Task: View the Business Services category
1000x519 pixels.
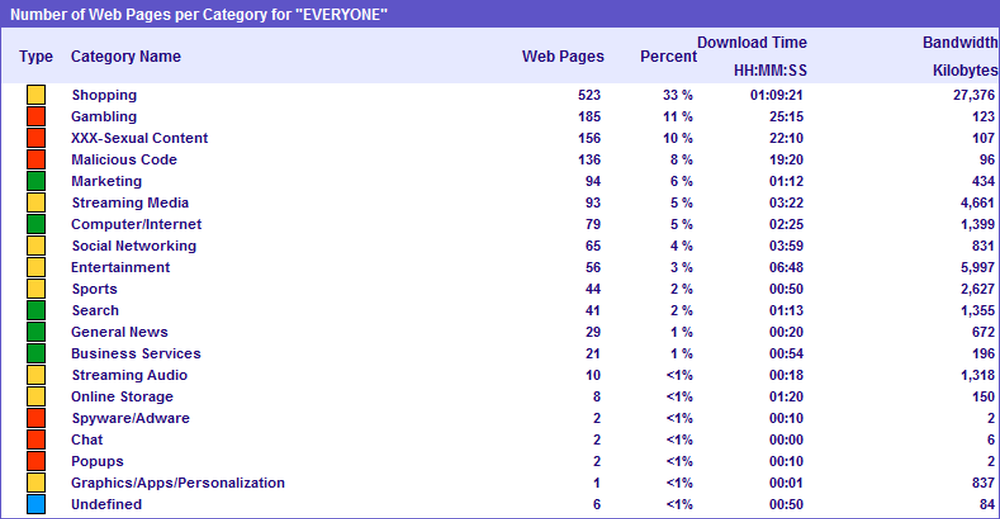Action: [x=136, y=353]
